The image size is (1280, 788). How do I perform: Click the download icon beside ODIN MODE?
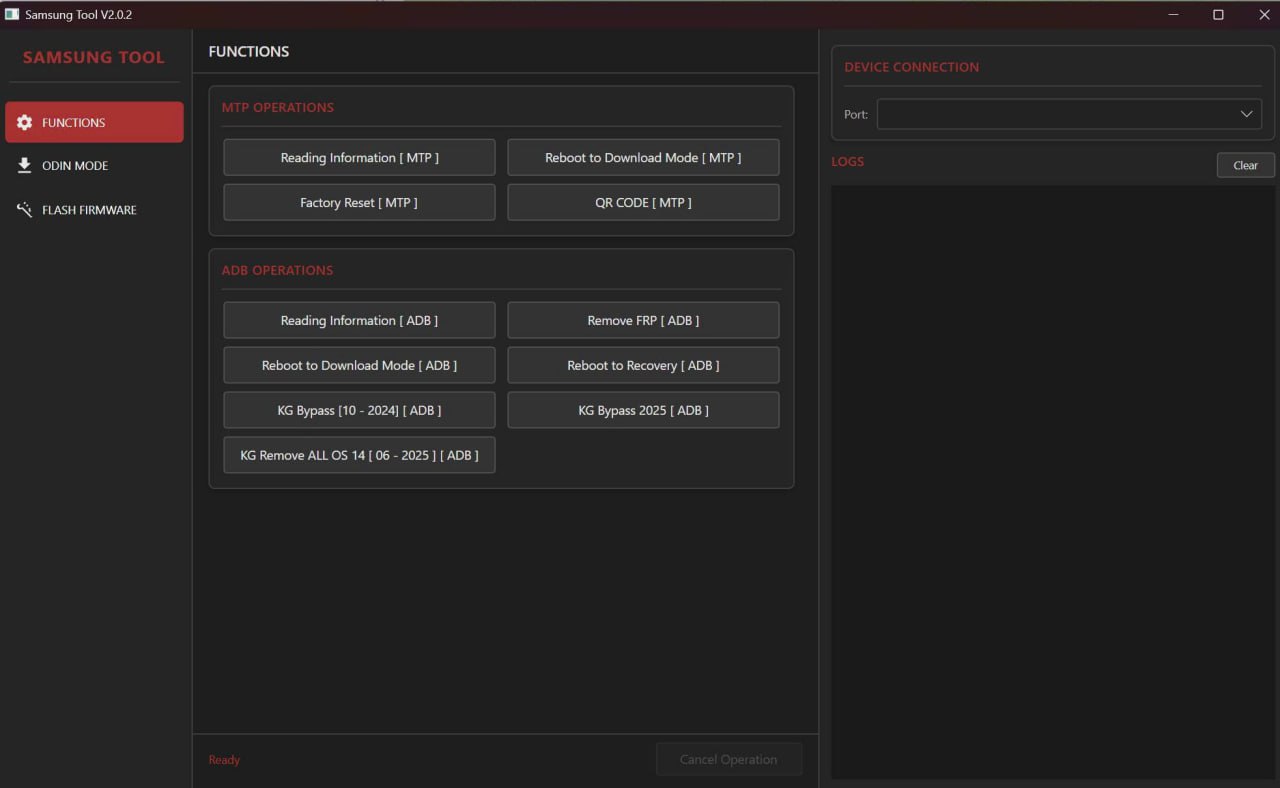coord(25,165)
